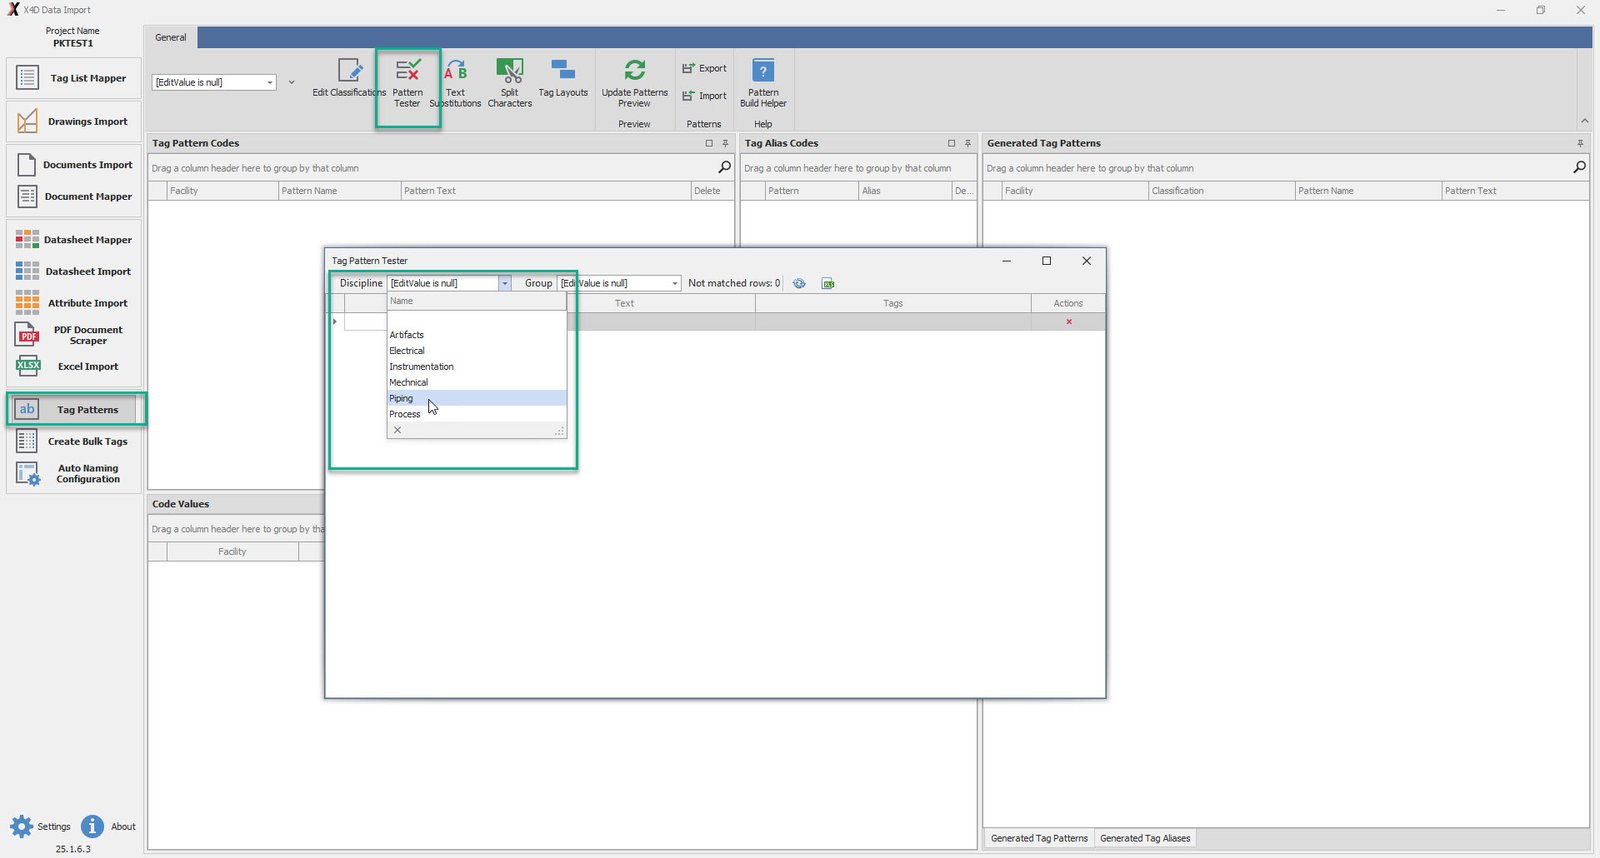Delete row using red X action

click(1069, 322)
